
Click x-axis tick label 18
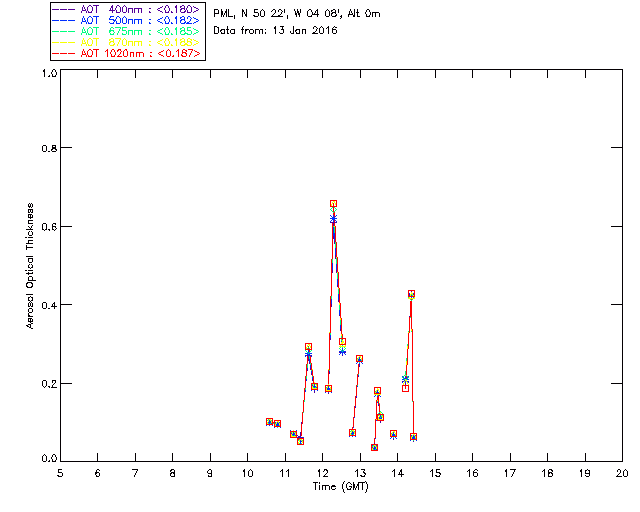tap(548, 473)
